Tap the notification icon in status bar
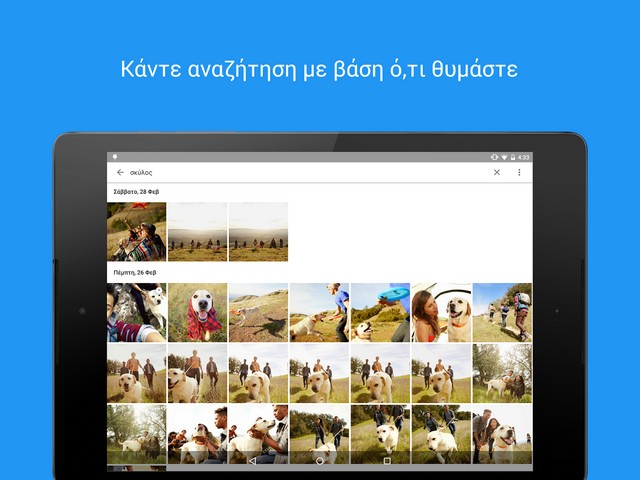 115,157
